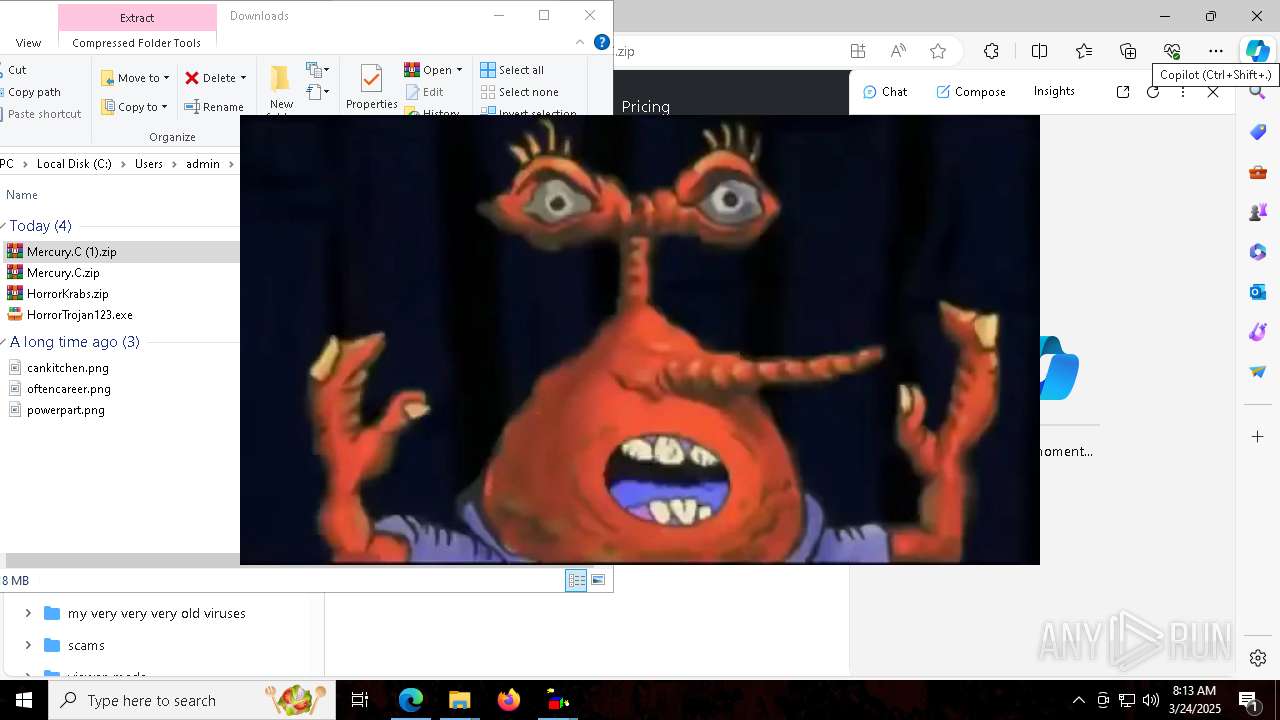Switch to Insights tab in Copilot pane
The width and height of the screenshot is (1280, 720).
pos(1054,91)
